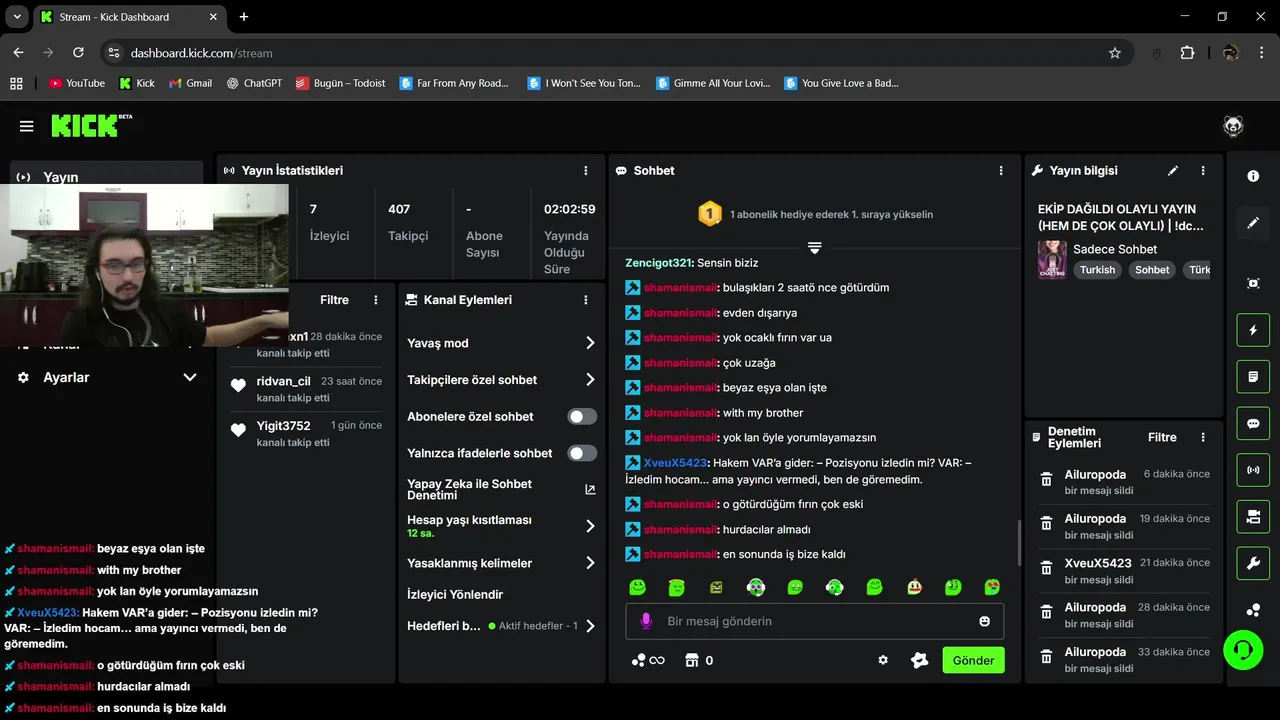1280x720 pixels.
Task: Open Bugün – Todoist bookmark
Action: tap(340, 83)
